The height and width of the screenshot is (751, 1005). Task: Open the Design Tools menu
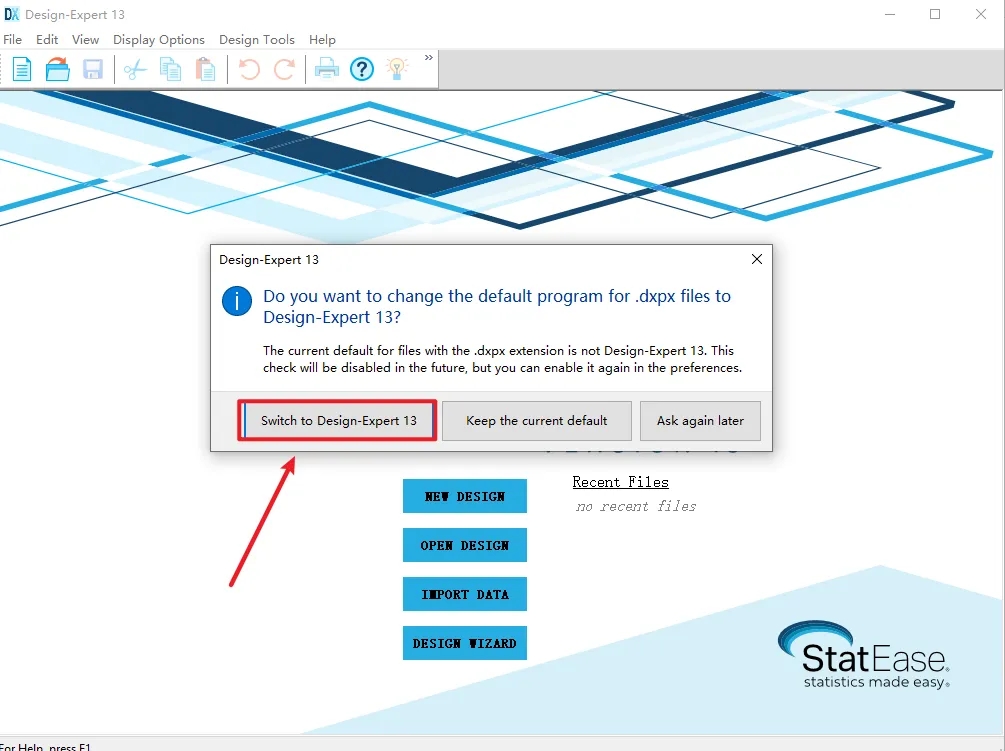pyautogui.click(x=257, y=40)
